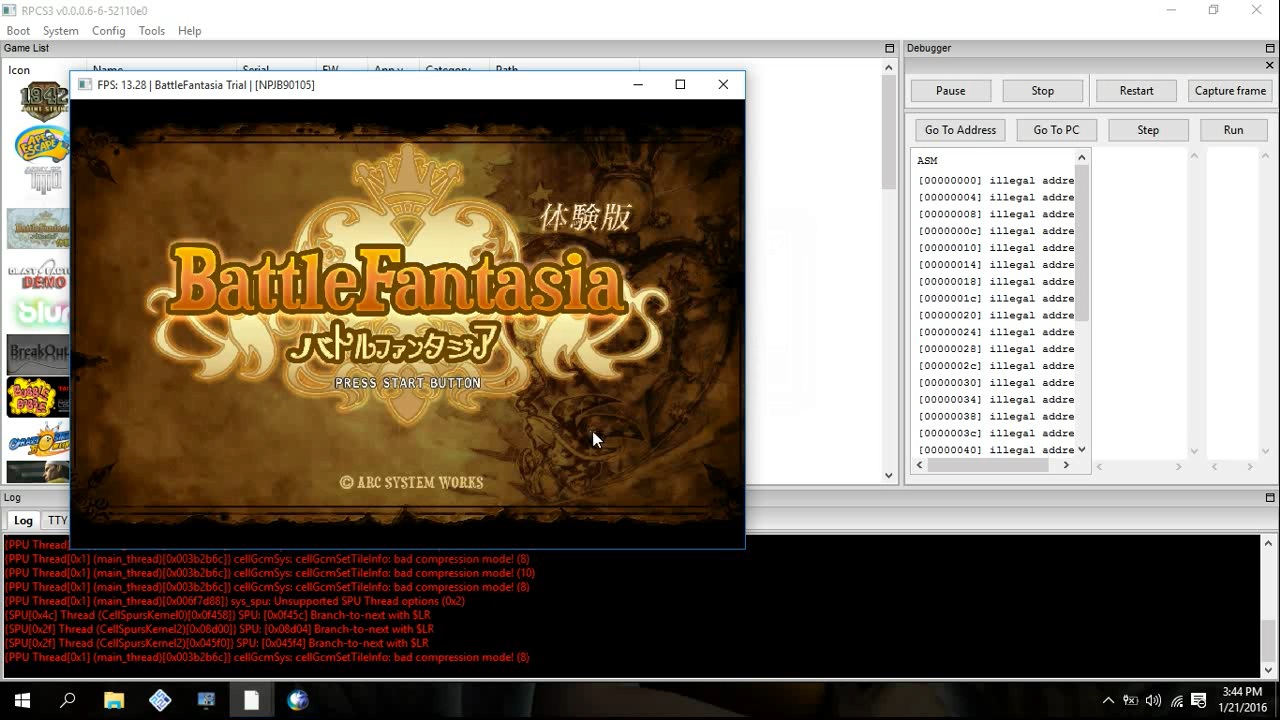Select the 1942 Joint Strike game icon
The height and width of the screenshot is (720, 1280).
click(42, 102)
